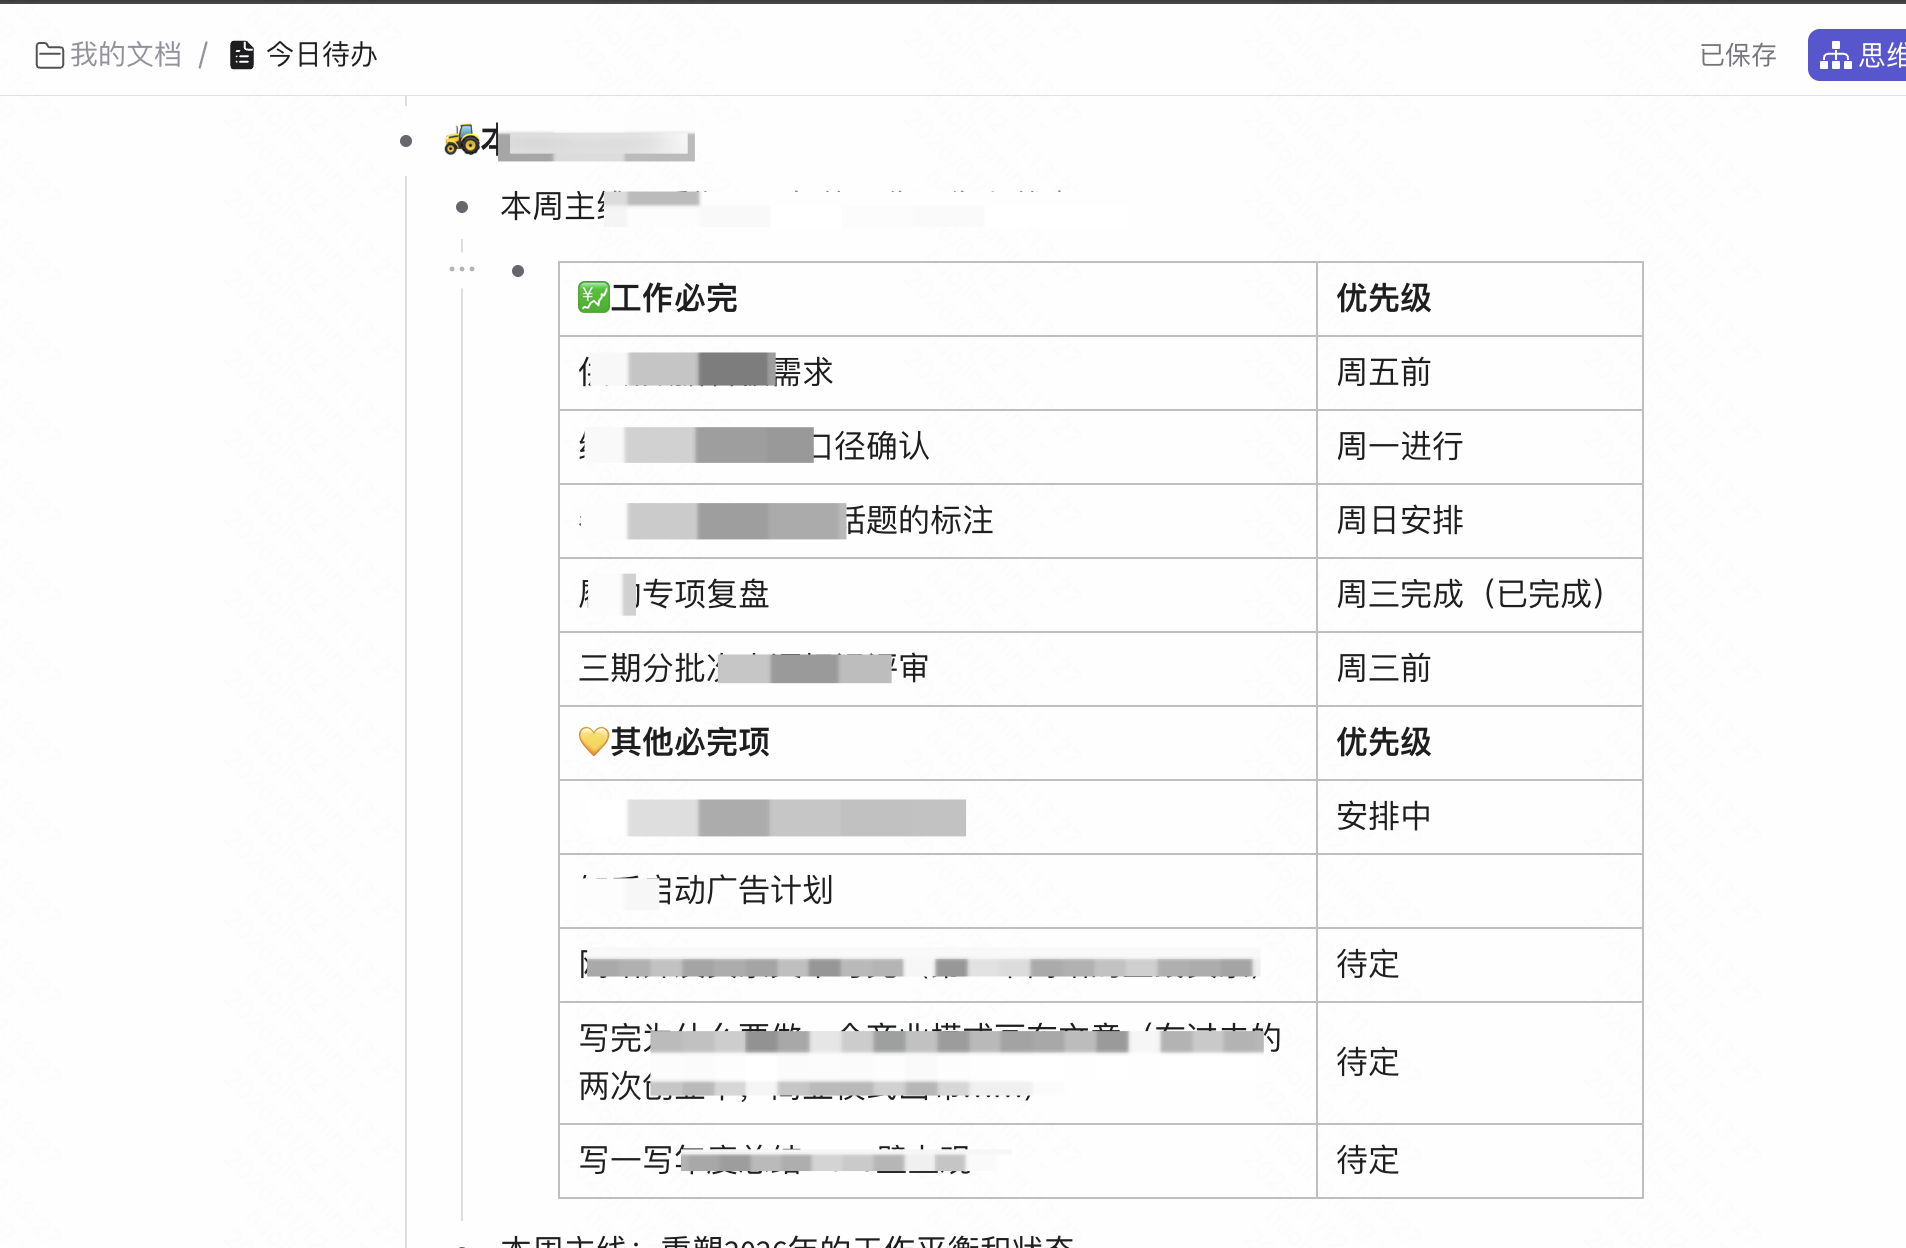Click the cell ending in 动广告计划

938,891
